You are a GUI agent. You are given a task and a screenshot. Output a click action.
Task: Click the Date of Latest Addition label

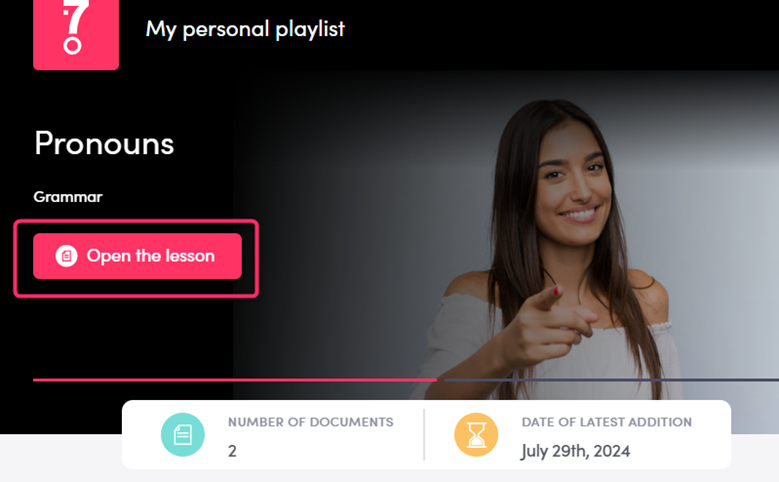pyautogui.click(x=607, y=422)
